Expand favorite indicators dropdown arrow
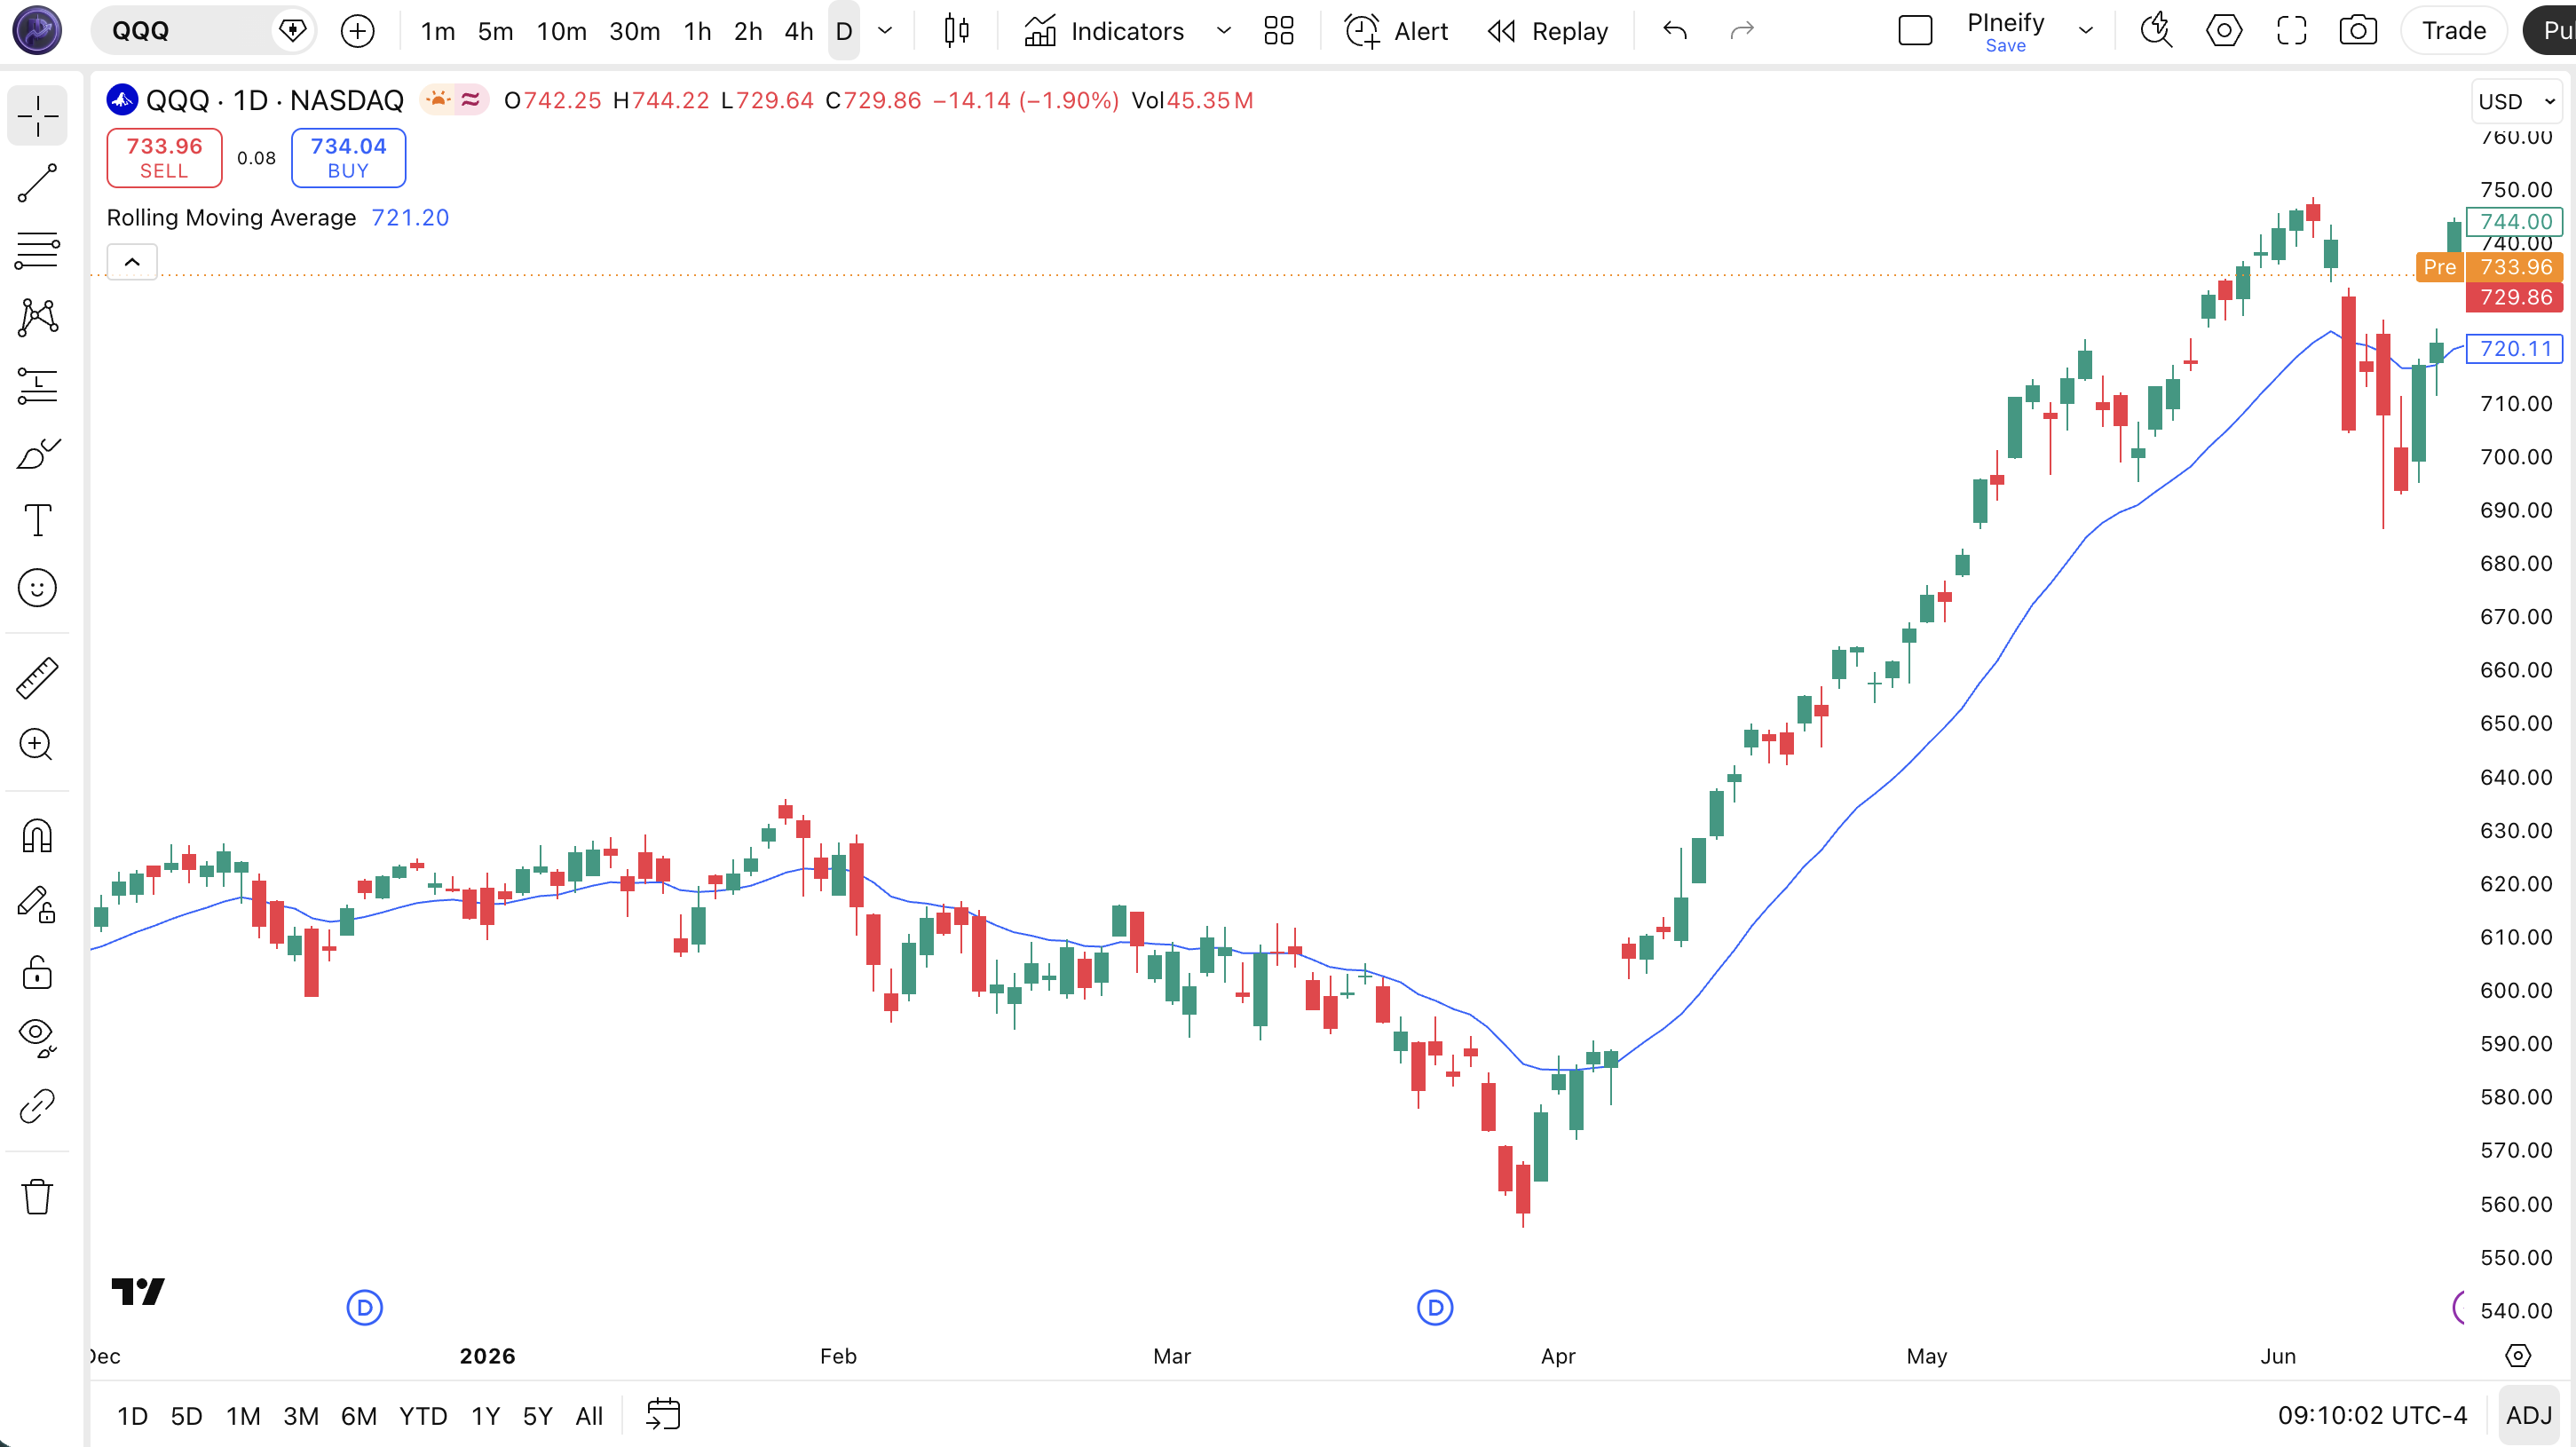The width and height of the screenshot is (2576, 1447). [x=1223, y=31]
